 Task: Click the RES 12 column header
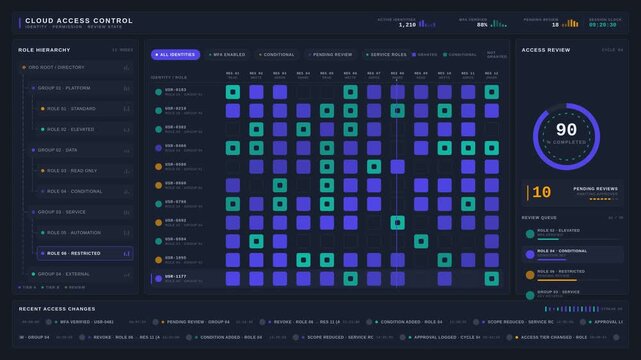tap(491, 75)
